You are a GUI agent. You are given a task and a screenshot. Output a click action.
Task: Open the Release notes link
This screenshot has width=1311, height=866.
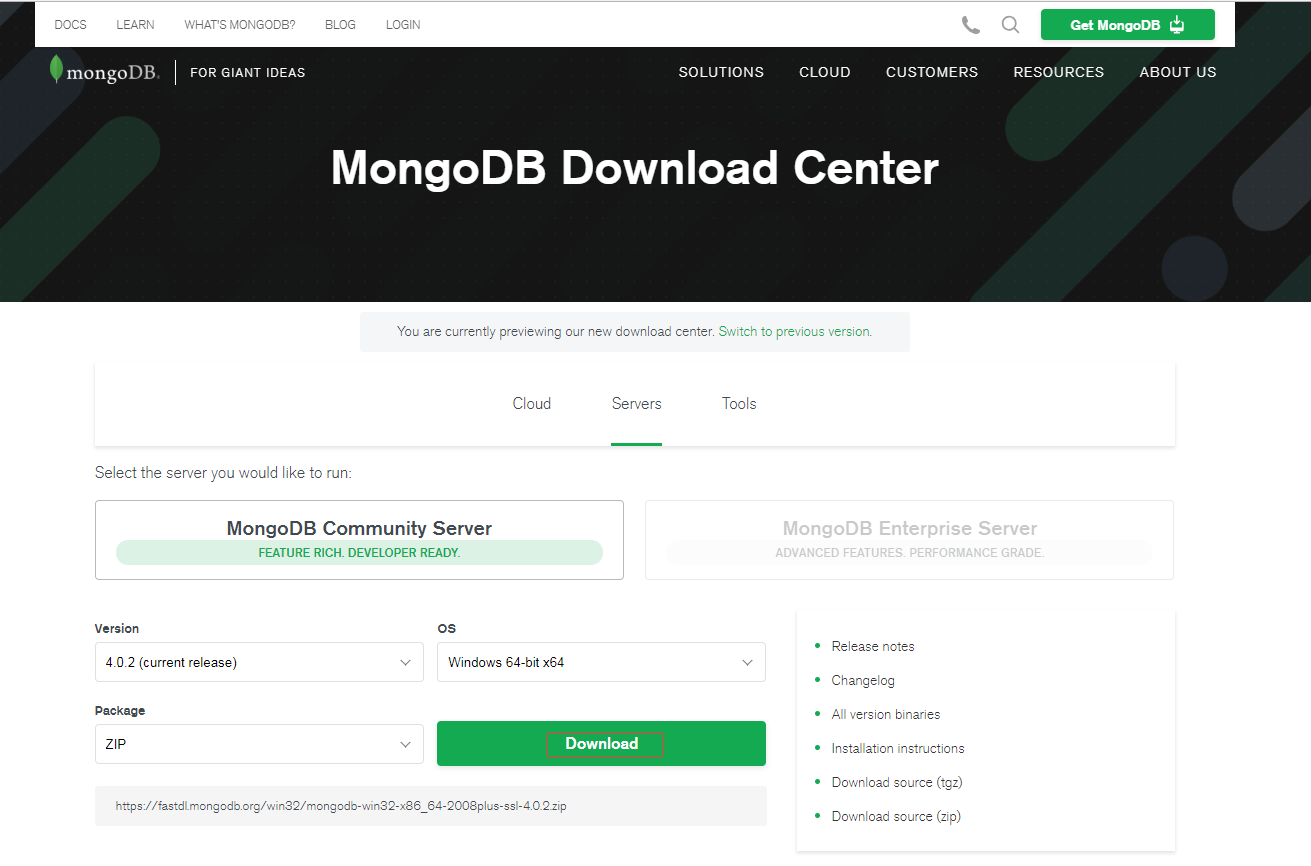click(873, 646)
